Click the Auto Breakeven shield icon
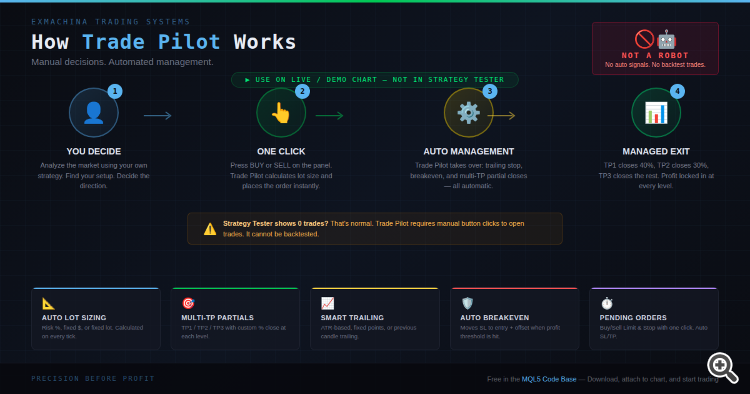This screenshot has width=750, height=394. click(467, 303)
